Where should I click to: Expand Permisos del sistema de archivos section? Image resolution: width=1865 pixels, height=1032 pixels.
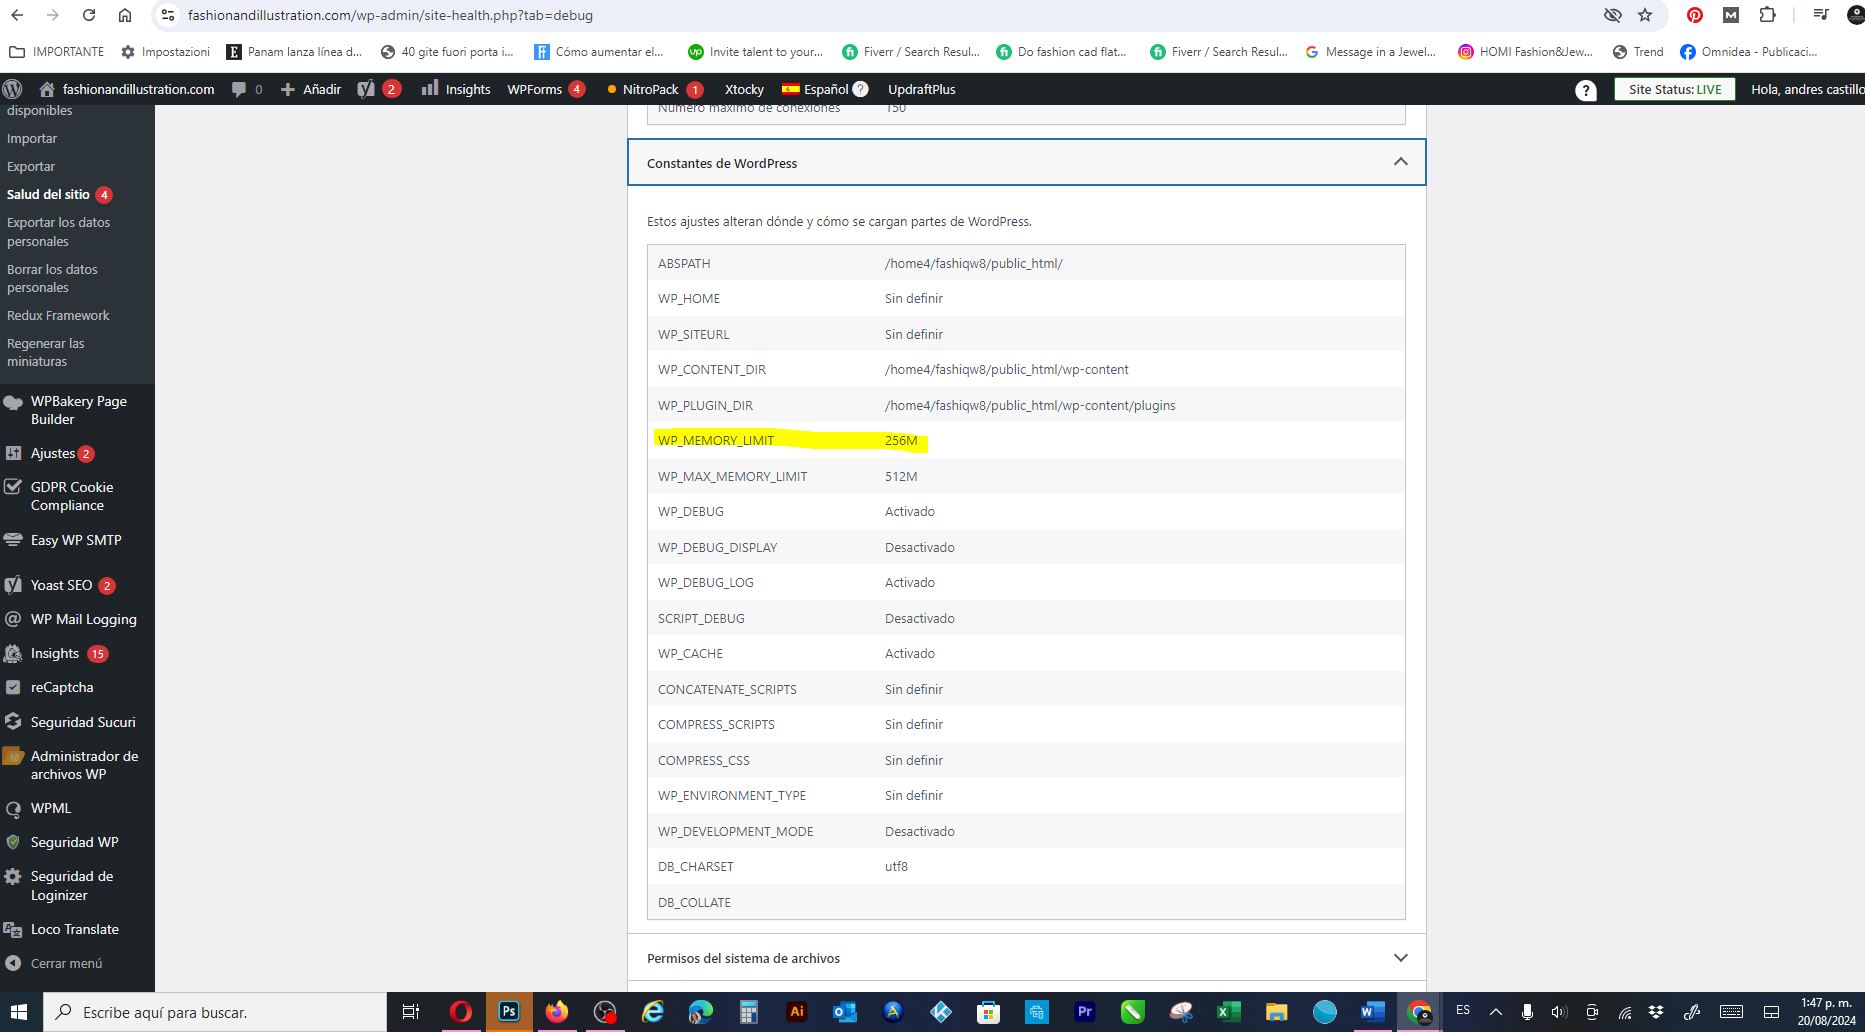pyautogui.click(x=1026, y=957)
